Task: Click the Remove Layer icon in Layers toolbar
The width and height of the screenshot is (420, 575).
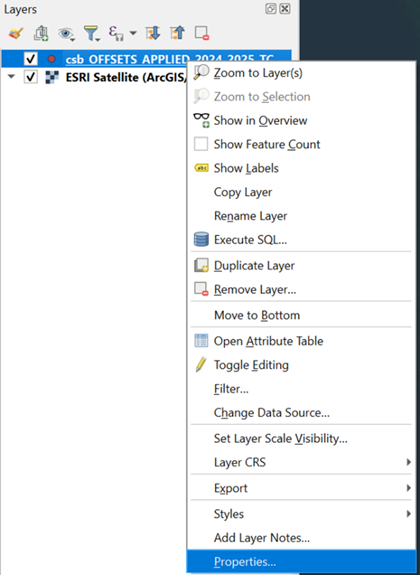Action: 202,33
